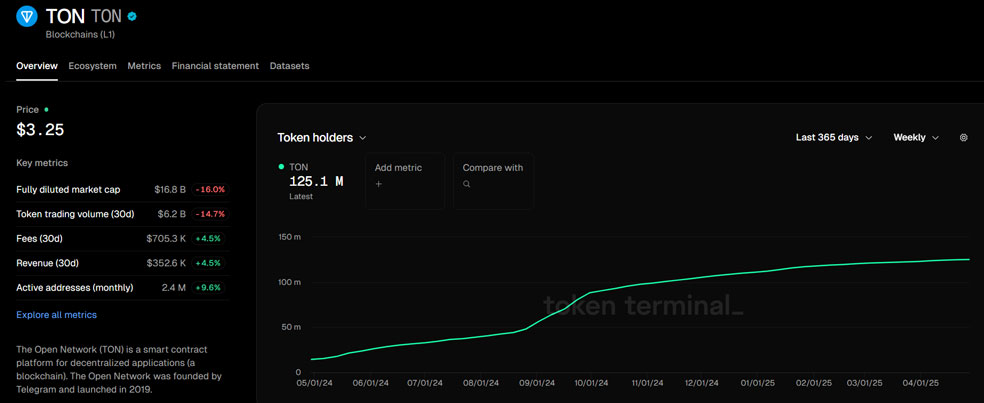Viewport: 984px width, 403px height.
Task: Click the plus icon under Add metric
Action: (x=378, y=184)
